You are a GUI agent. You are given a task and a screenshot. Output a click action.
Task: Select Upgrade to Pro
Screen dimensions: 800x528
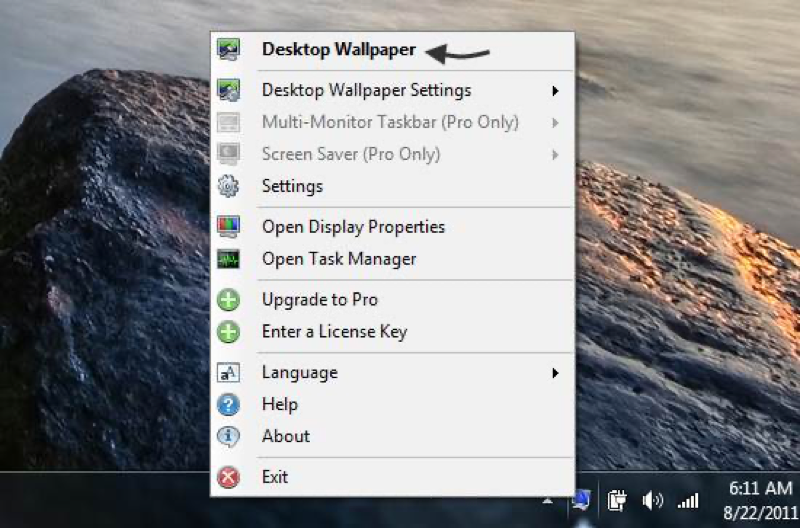(392, 299)
